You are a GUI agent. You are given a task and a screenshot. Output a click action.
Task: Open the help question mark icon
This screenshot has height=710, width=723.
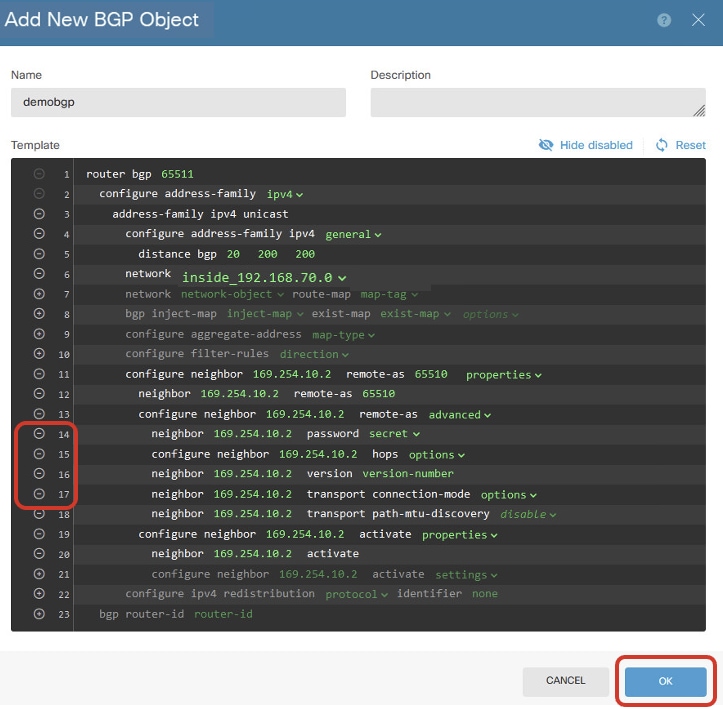click(x=664, y=20)
